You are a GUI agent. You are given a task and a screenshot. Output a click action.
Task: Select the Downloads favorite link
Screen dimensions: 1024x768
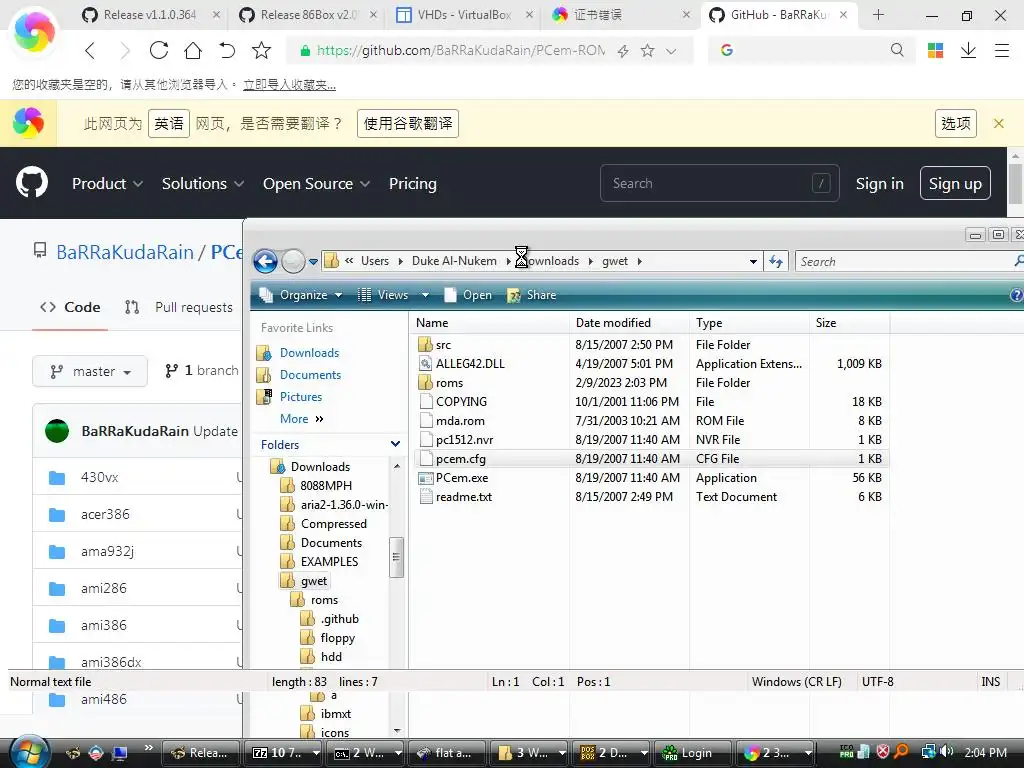coord(309,353)
